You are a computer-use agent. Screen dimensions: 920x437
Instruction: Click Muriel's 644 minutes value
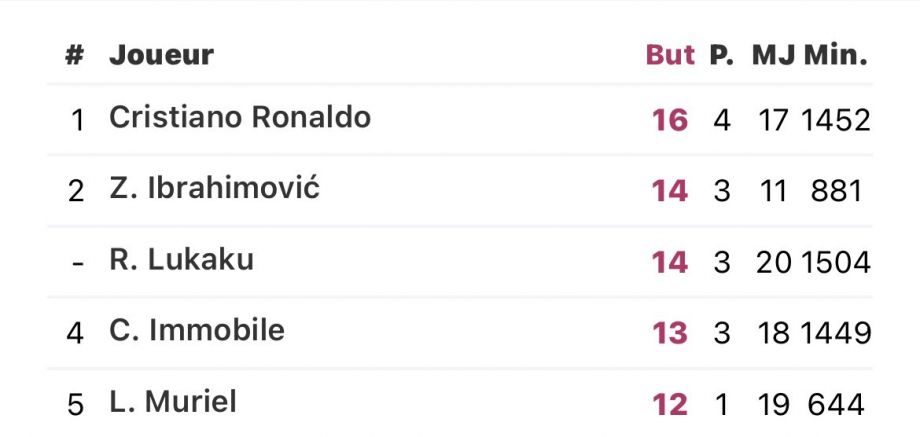pyautogui.click(x=837, y=405)
